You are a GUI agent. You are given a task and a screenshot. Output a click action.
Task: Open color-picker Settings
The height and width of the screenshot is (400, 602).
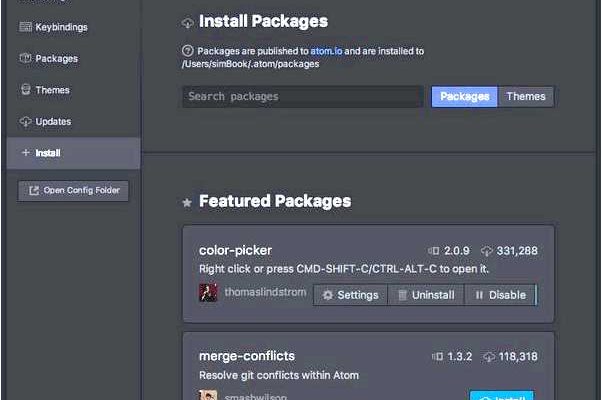point(350,295)
